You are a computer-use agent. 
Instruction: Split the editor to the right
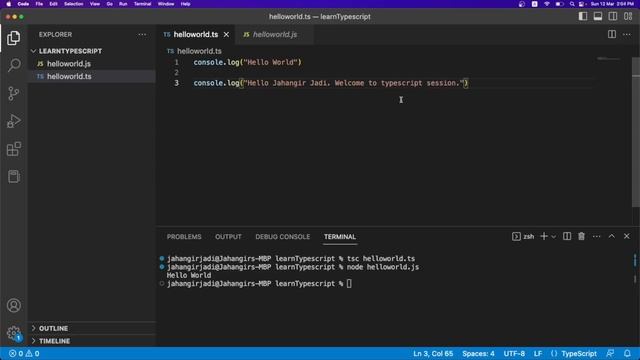[611, 35]
